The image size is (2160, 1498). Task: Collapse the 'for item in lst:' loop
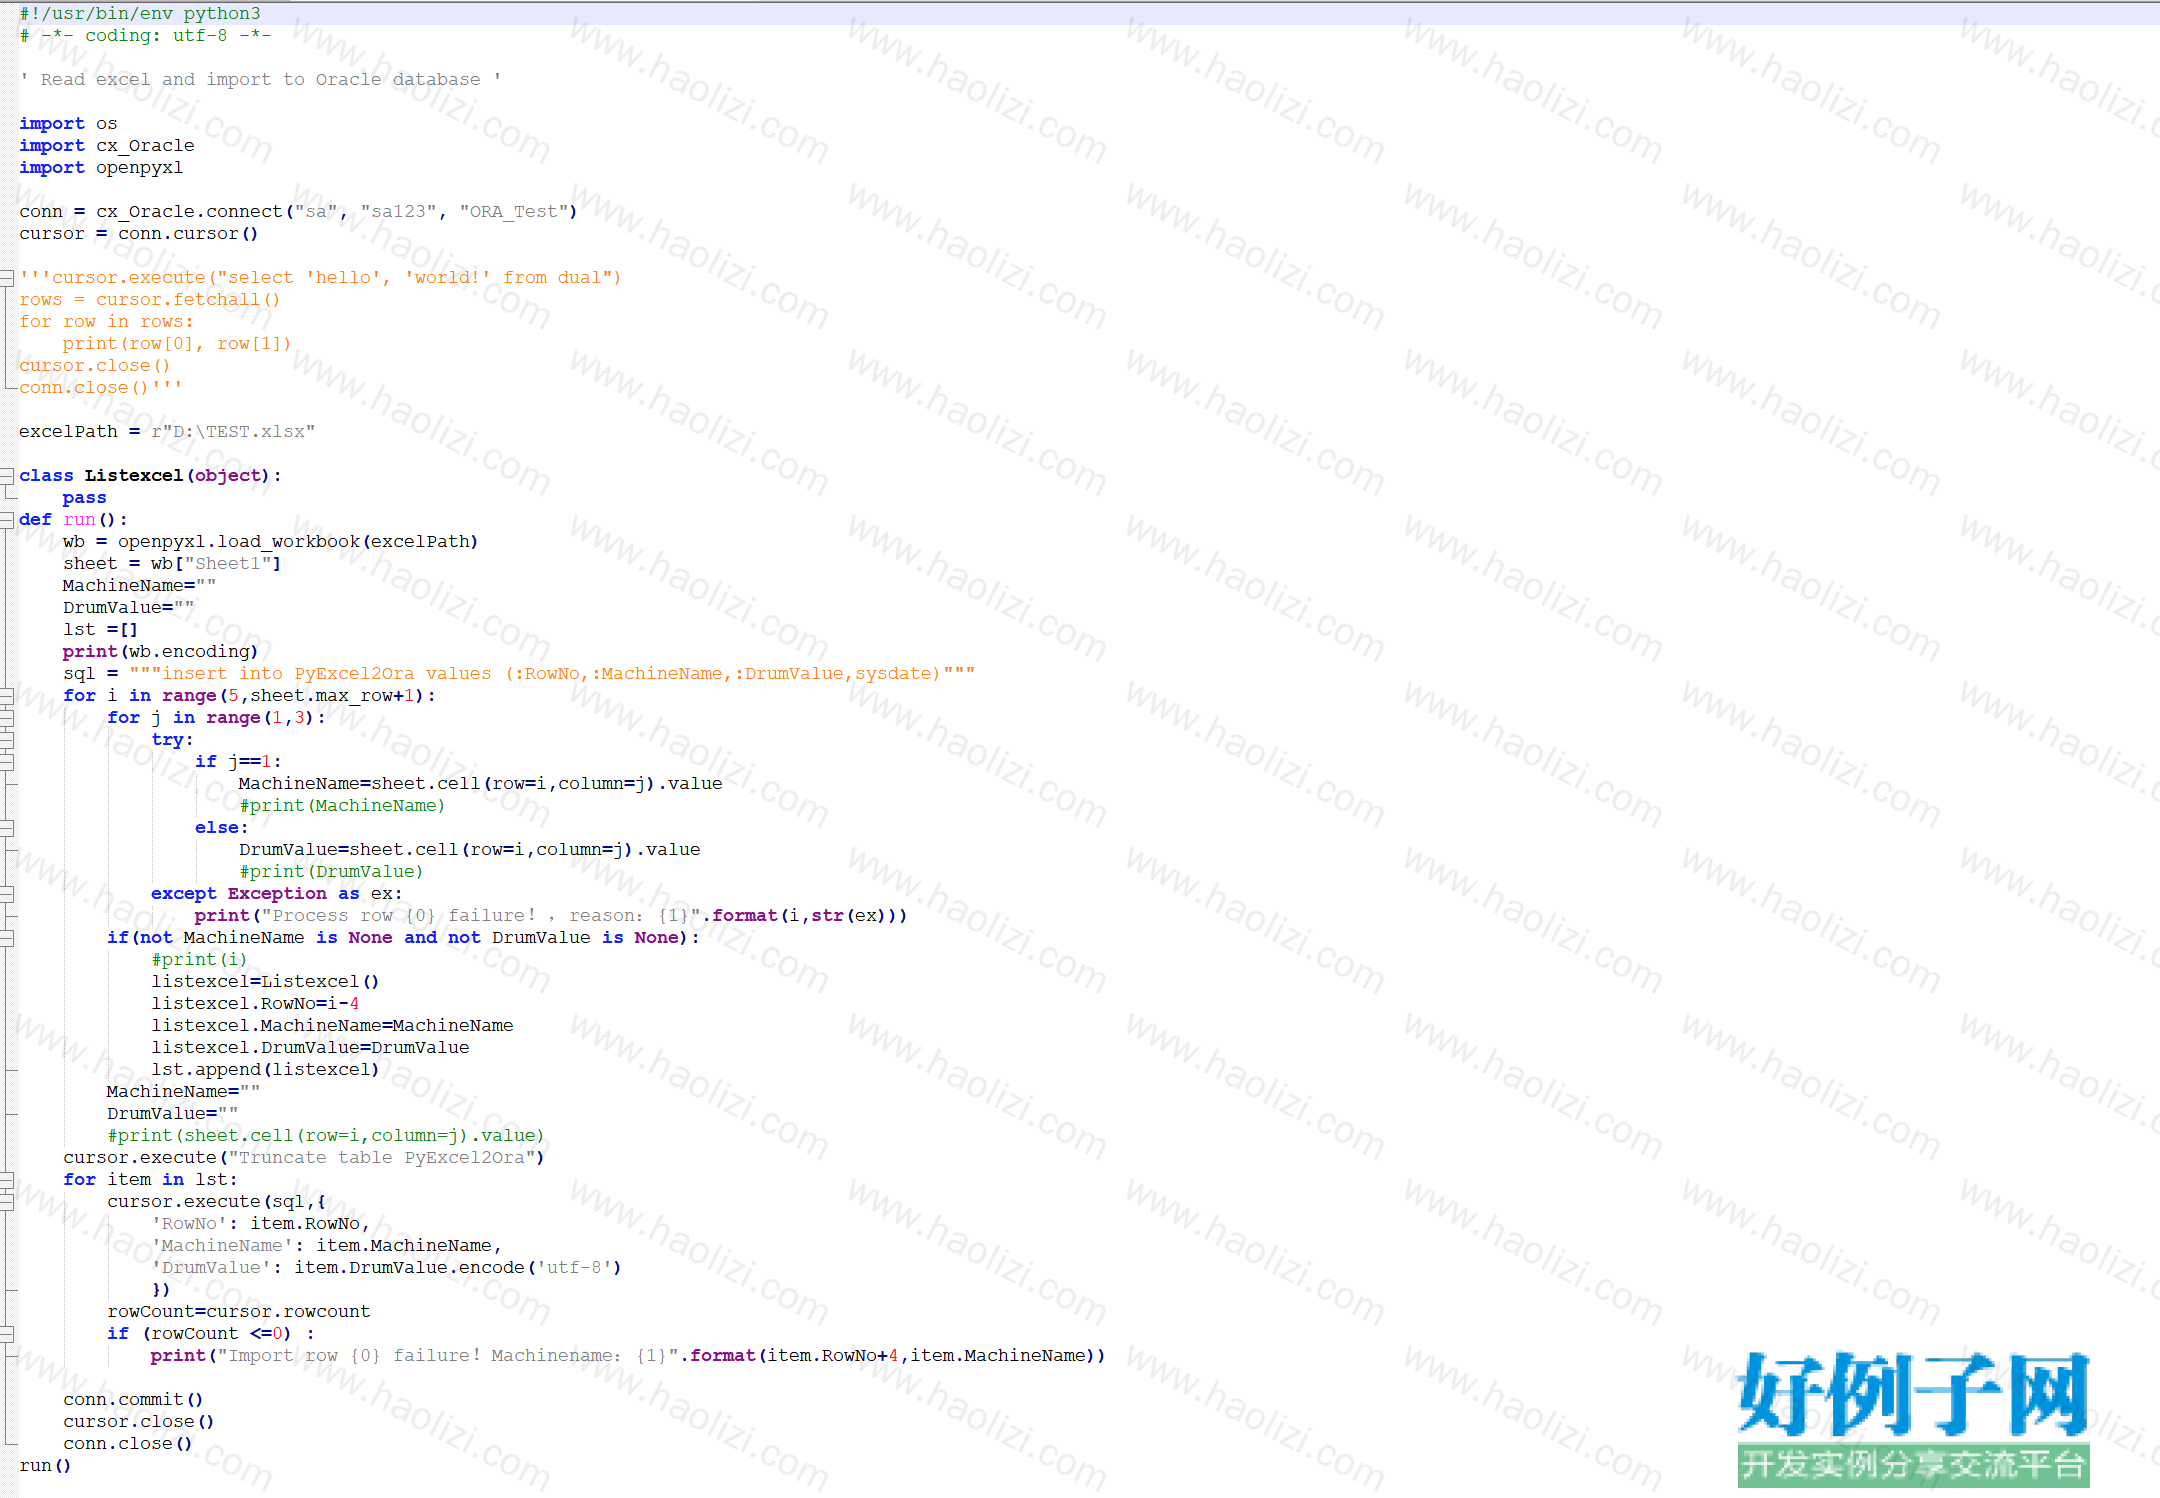pos(6,1179)
